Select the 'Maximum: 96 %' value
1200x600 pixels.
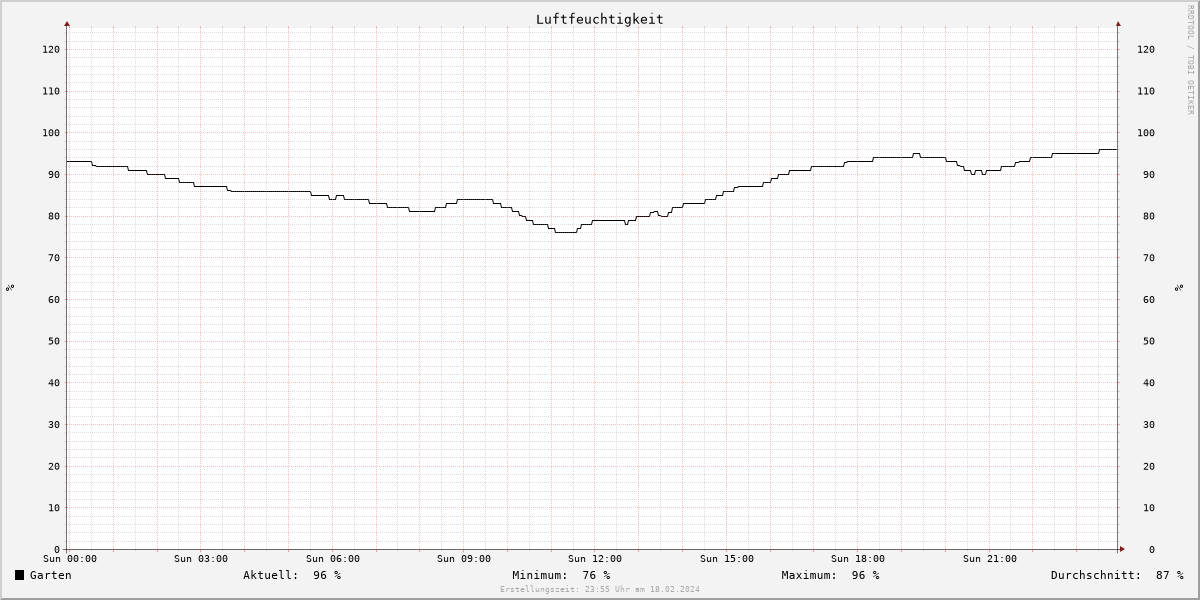830,575
